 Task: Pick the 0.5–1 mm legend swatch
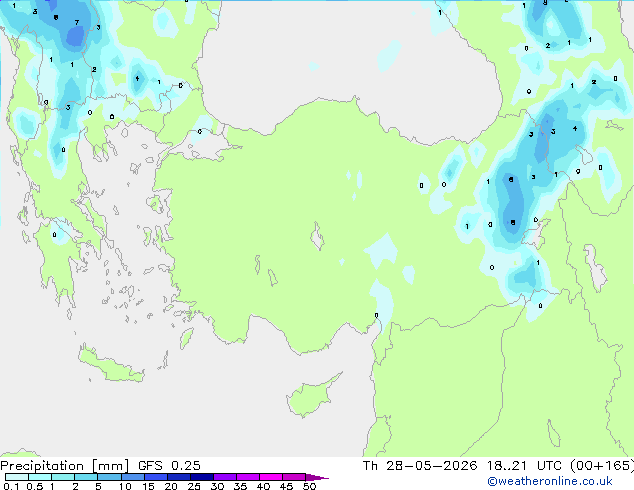40,477
